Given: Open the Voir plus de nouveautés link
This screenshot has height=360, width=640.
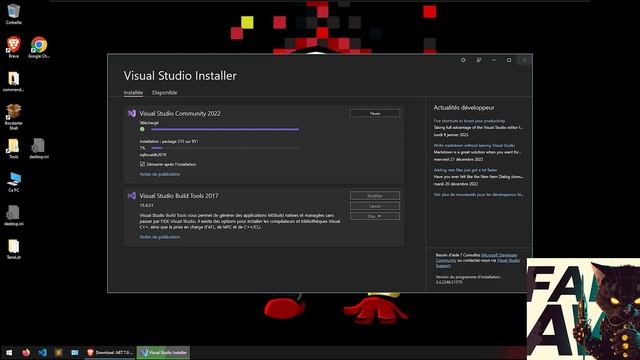Looking at the screenshot, I should [478, 195].
